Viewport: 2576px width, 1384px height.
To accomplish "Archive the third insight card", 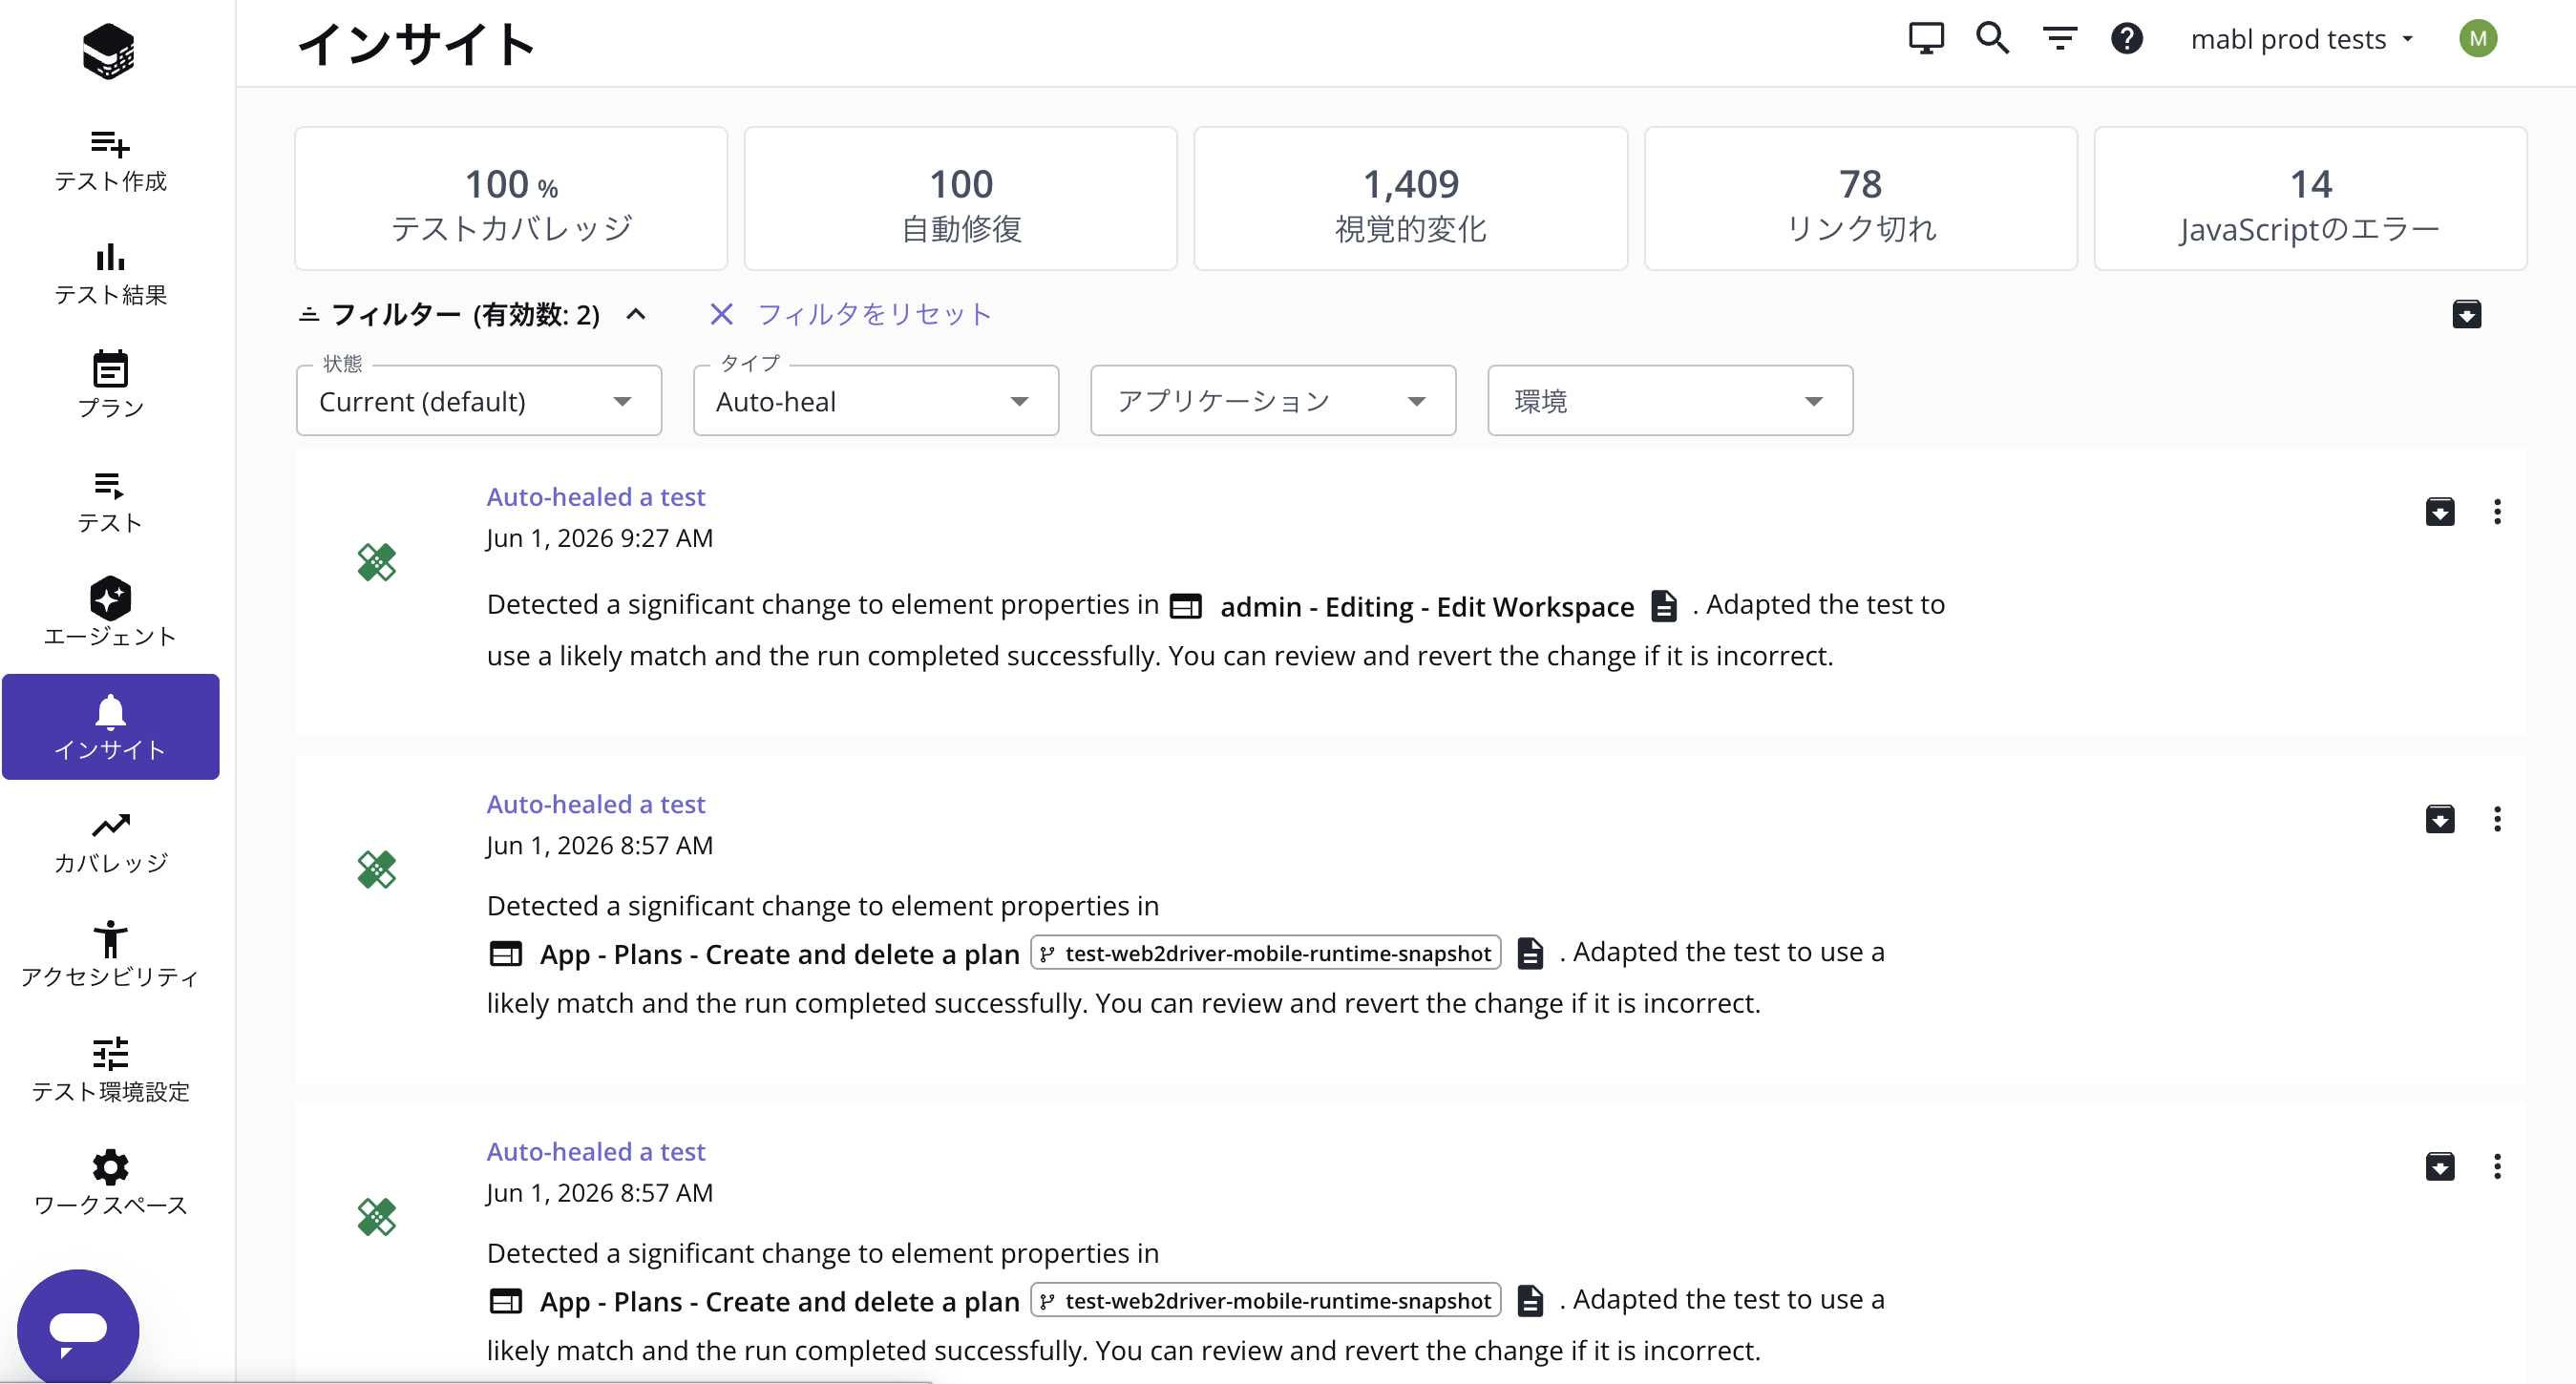I will coord(2440,1166).
